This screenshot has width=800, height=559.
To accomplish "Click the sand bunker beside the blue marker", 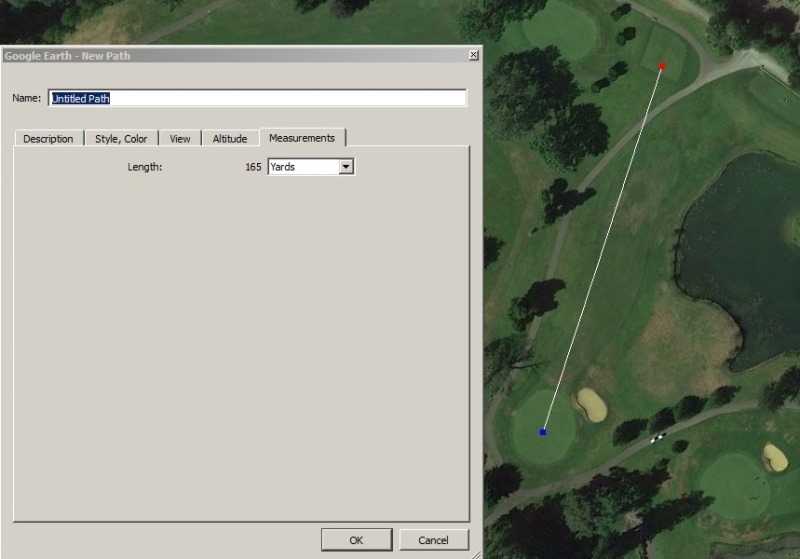I will coord(592,404).
